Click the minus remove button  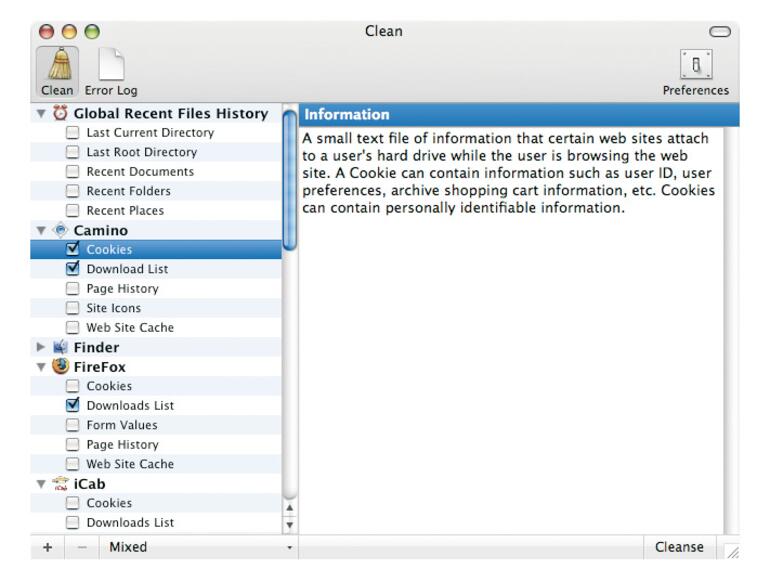point(82,547)
